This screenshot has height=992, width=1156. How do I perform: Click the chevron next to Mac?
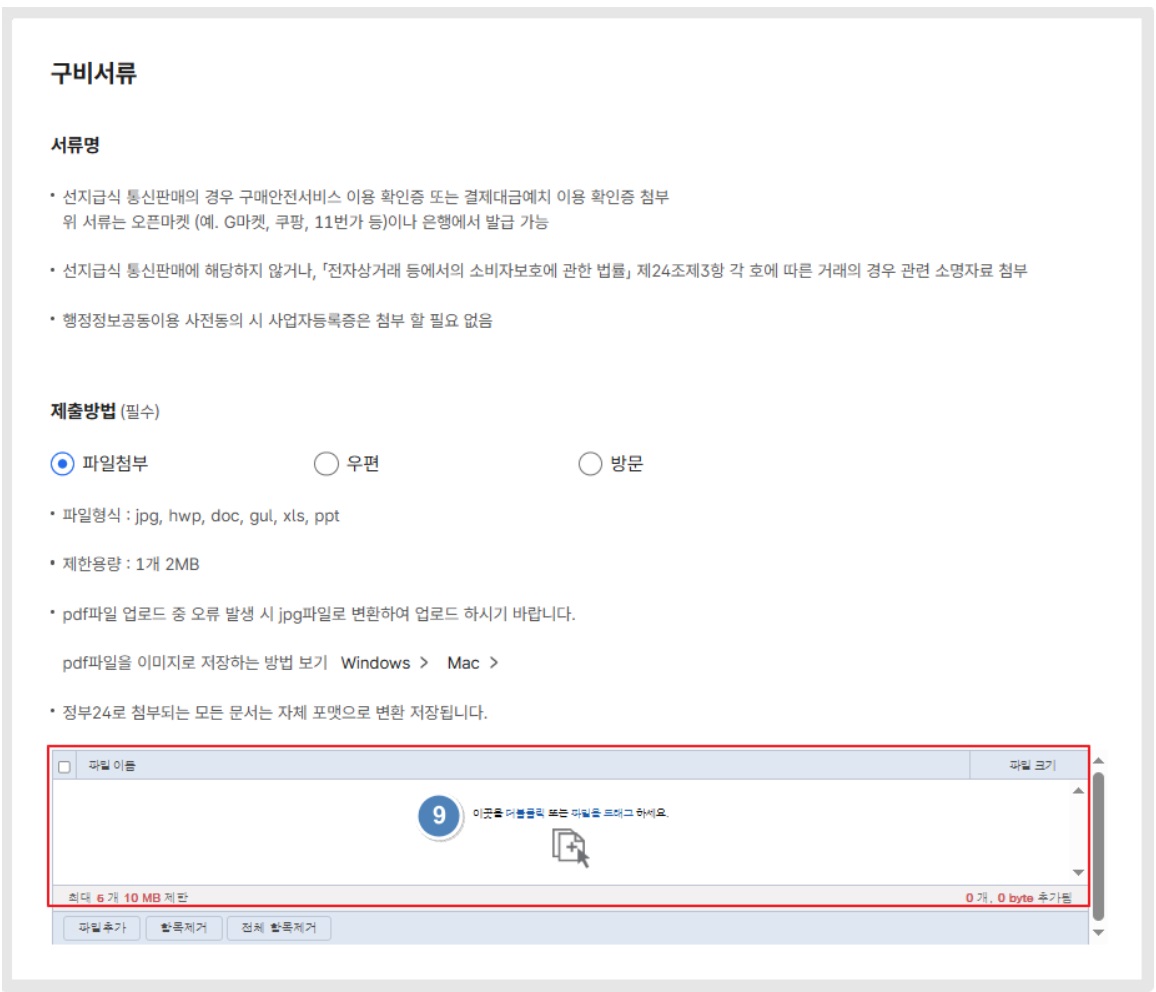point(494,663)
